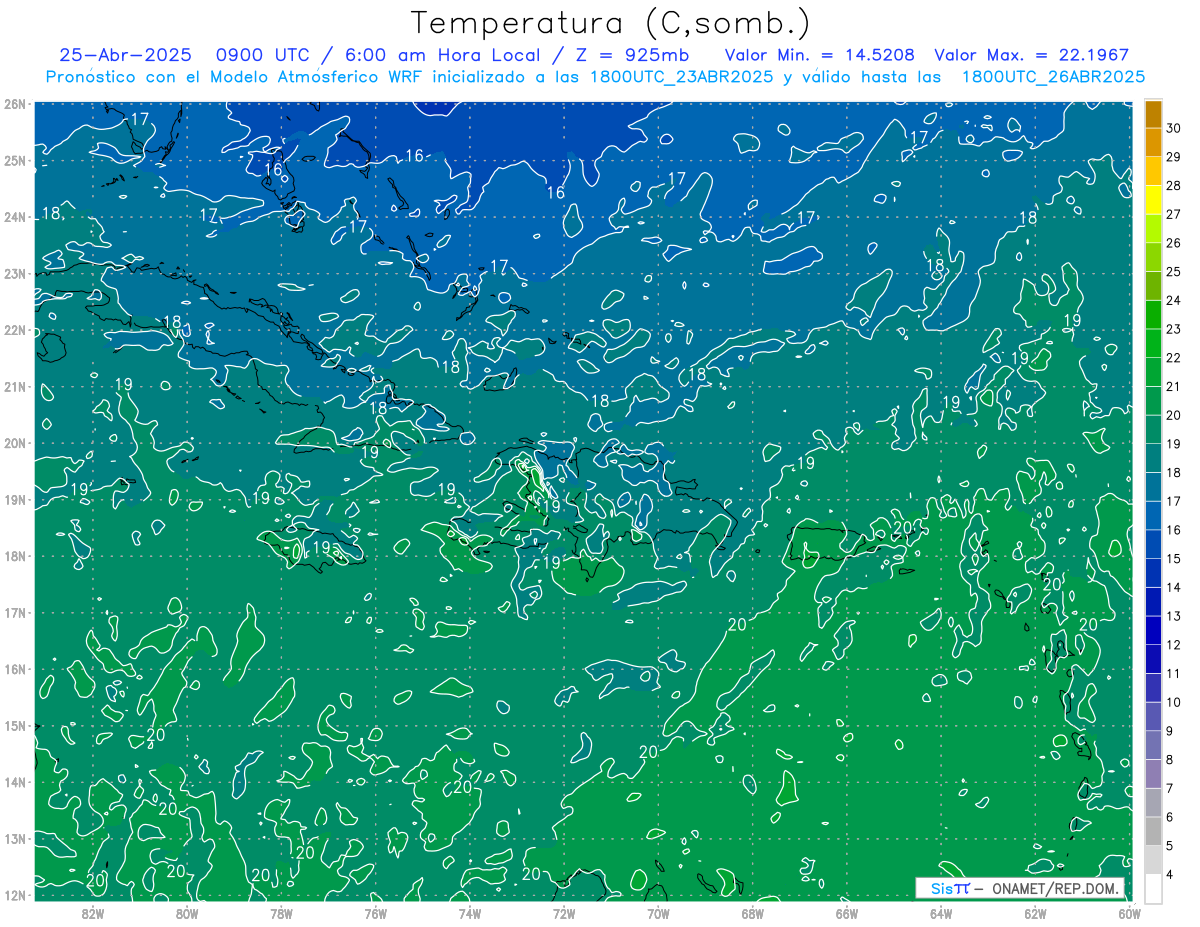Click the 19N latitude axis label
Image resolution: width=1200 pixels, height=927 pixels.
pyautogui.click(x=14, y=499)
